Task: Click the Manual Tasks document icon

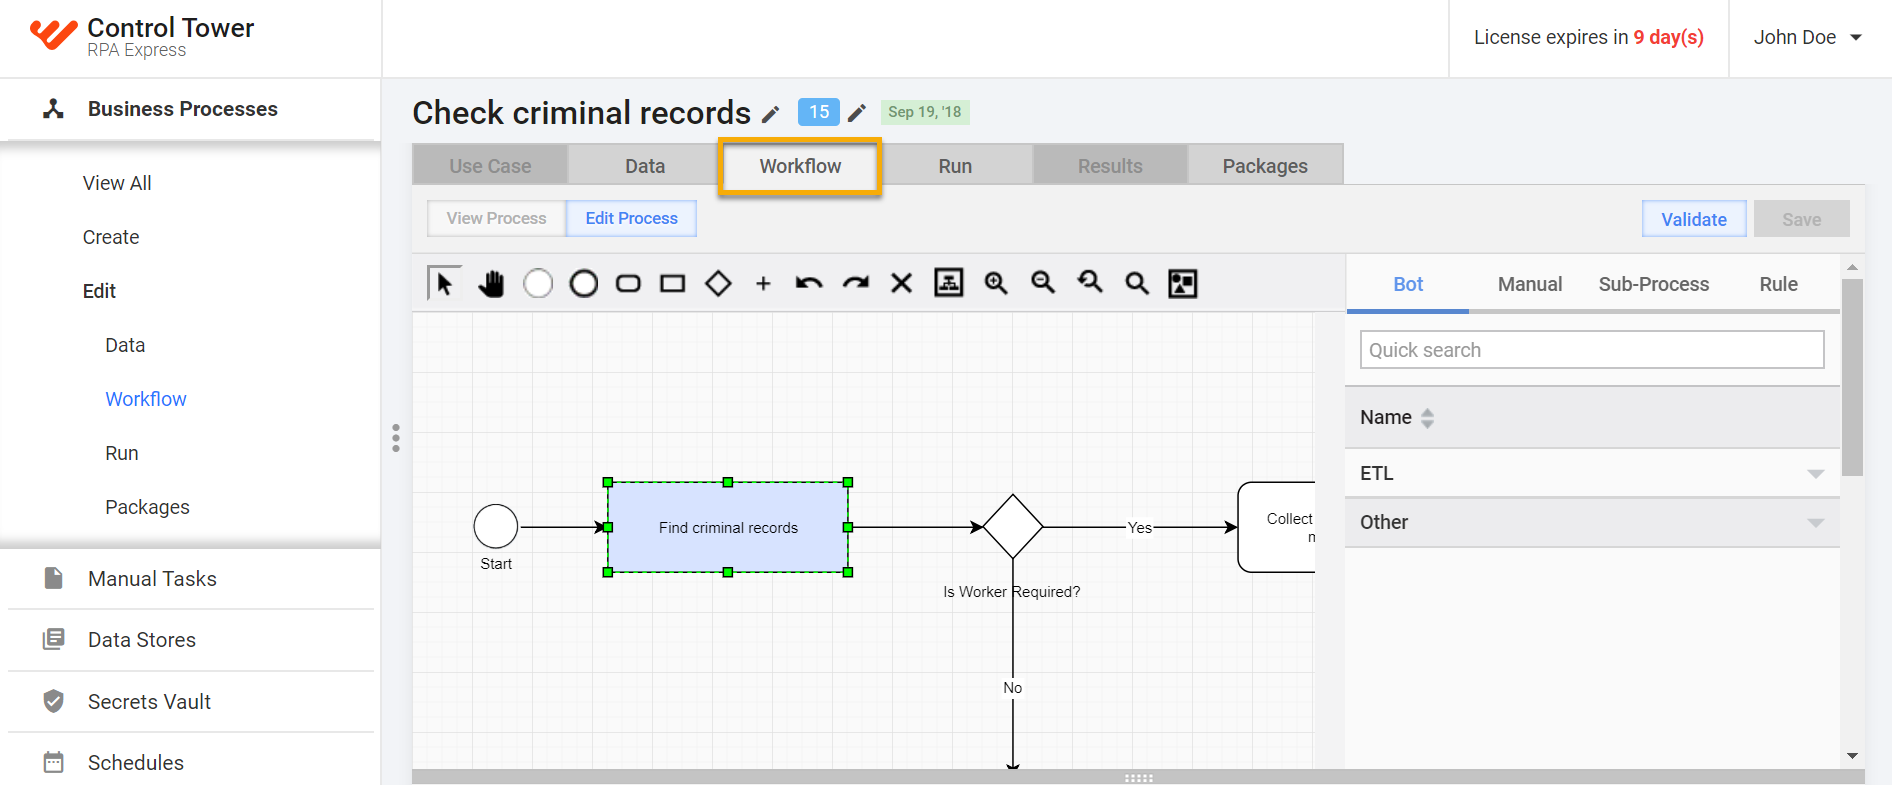Action: 54,578
